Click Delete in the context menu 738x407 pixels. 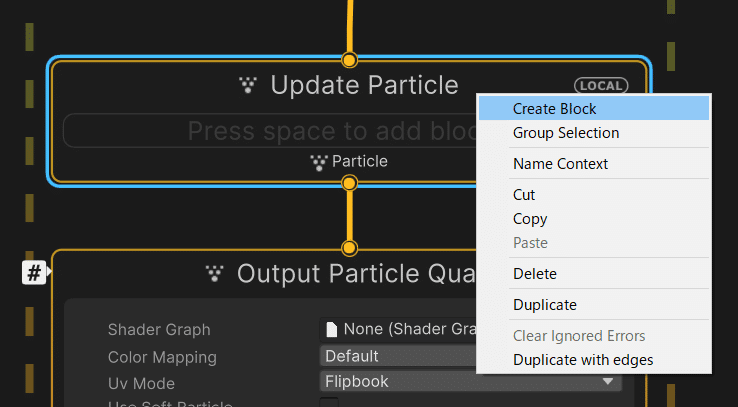point(534,274)
